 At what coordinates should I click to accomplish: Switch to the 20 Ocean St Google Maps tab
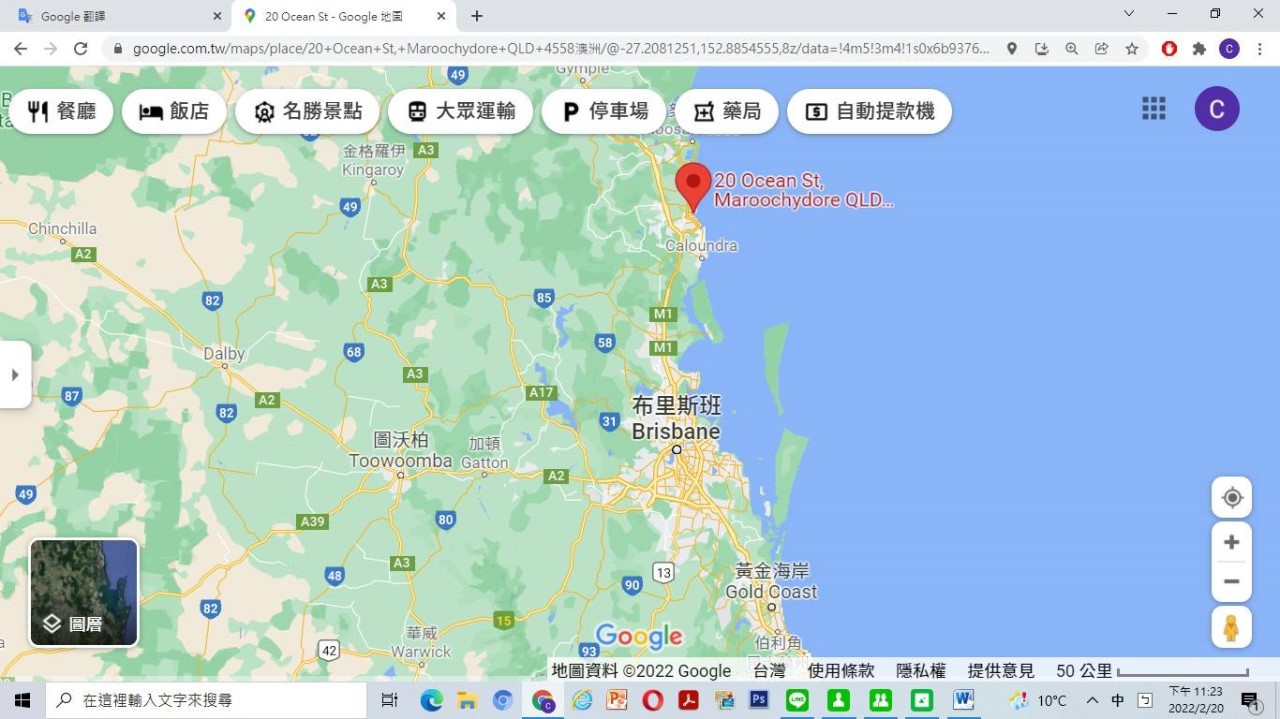click(343, 16)
